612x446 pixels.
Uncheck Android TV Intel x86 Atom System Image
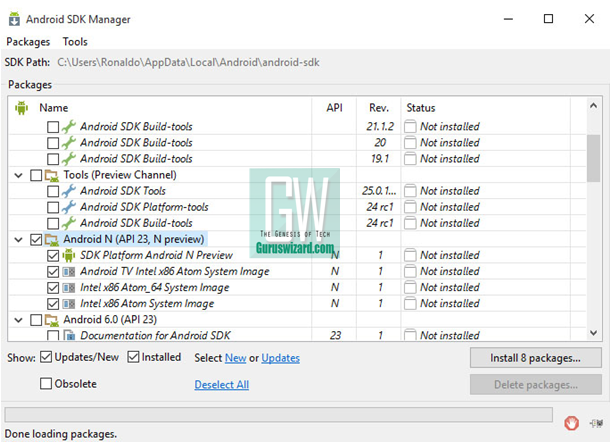53,272
